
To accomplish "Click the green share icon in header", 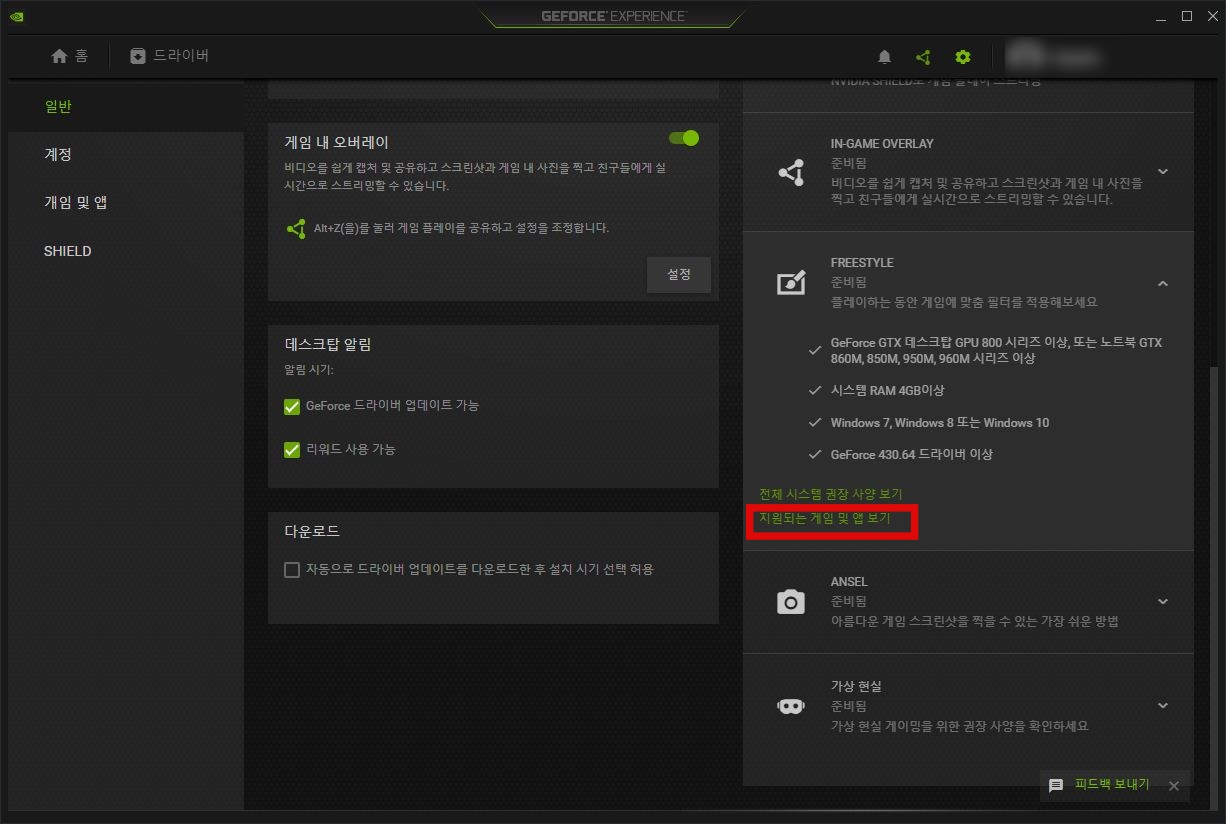I will [x=923, y=57].
